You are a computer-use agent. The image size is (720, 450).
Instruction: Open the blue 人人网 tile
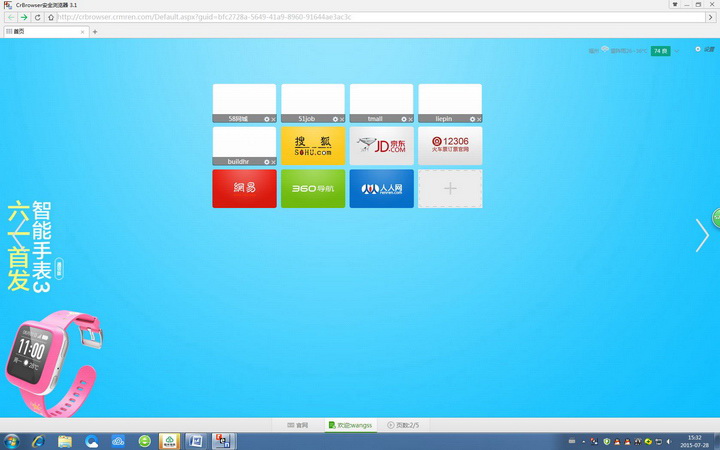coord(381,189)
